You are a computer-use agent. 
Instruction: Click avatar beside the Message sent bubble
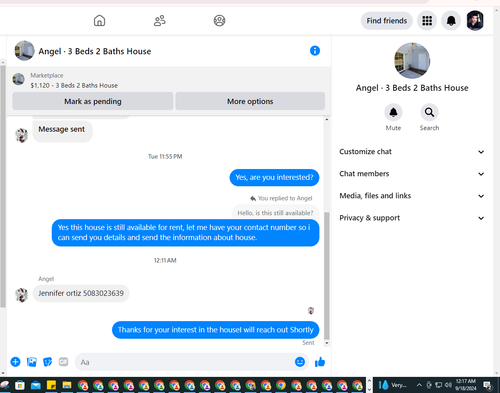pos(22,135)
